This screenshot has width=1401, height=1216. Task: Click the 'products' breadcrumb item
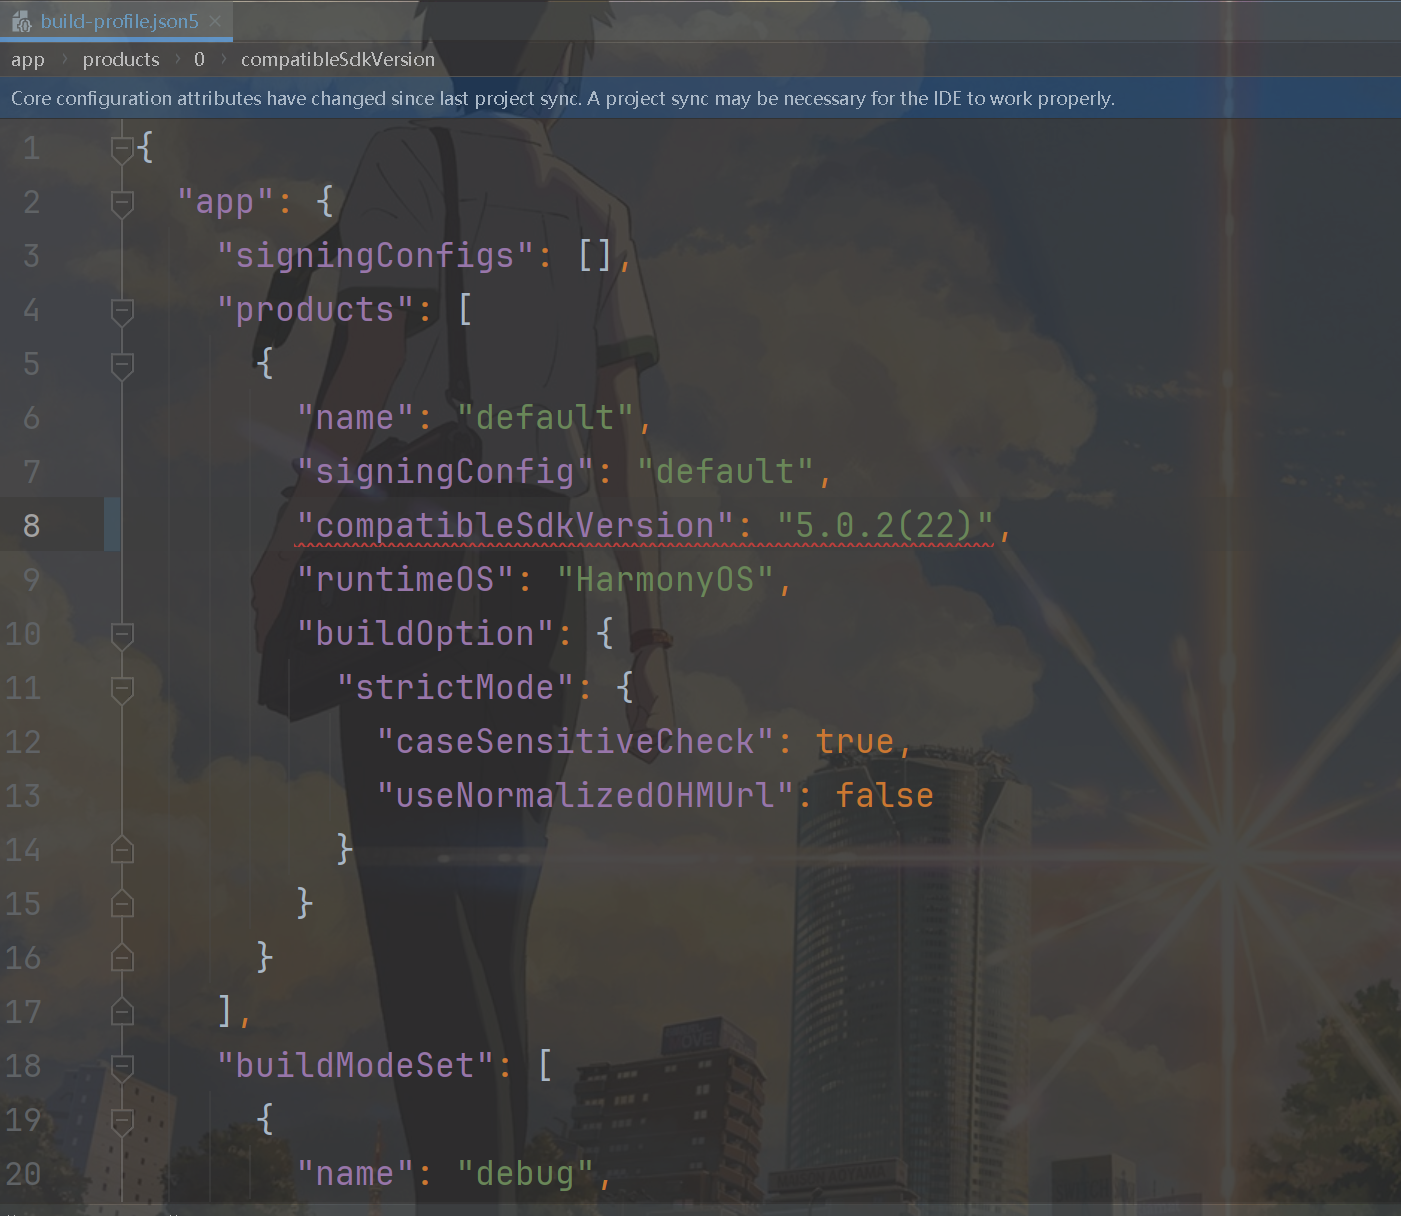coord(121,60)
